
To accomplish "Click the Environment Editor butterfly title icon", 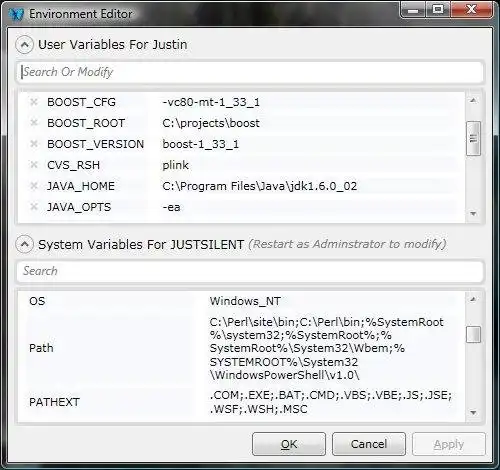I will (17, 15).
